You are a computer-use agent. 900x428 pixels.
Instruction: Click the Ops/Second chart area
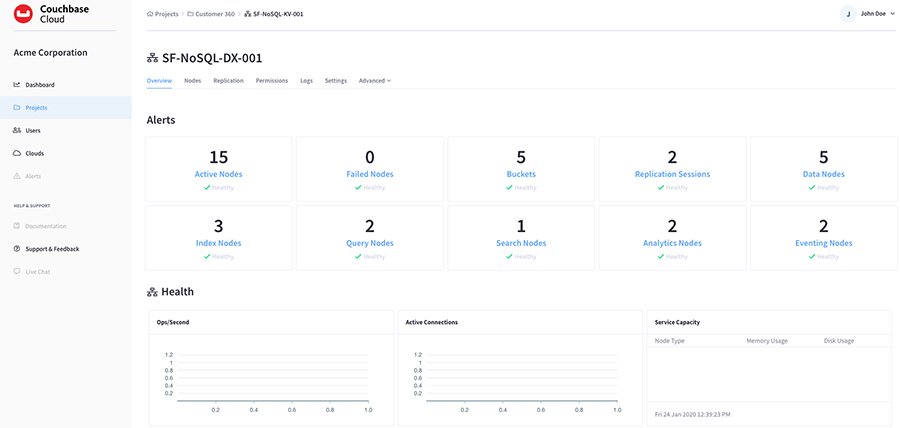pos(270,380)
